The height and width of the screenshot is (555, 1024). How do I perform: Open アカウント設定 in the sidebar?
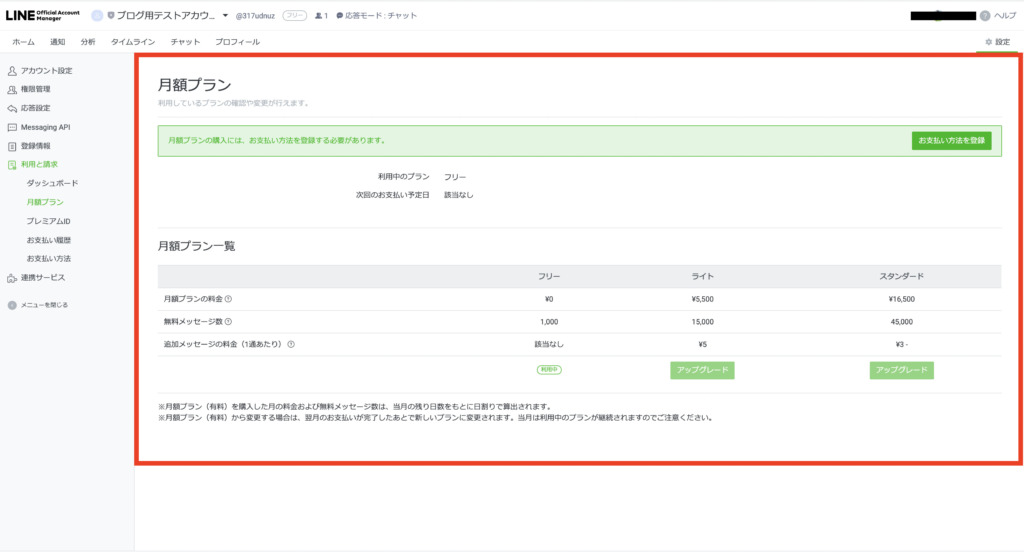click(46, 71)
